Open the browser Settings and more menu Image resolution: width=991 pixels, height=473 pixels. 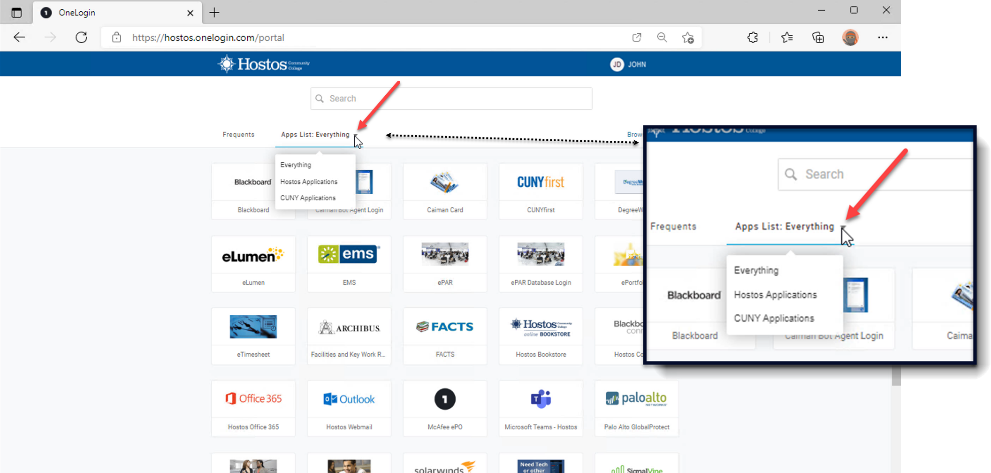883,37
